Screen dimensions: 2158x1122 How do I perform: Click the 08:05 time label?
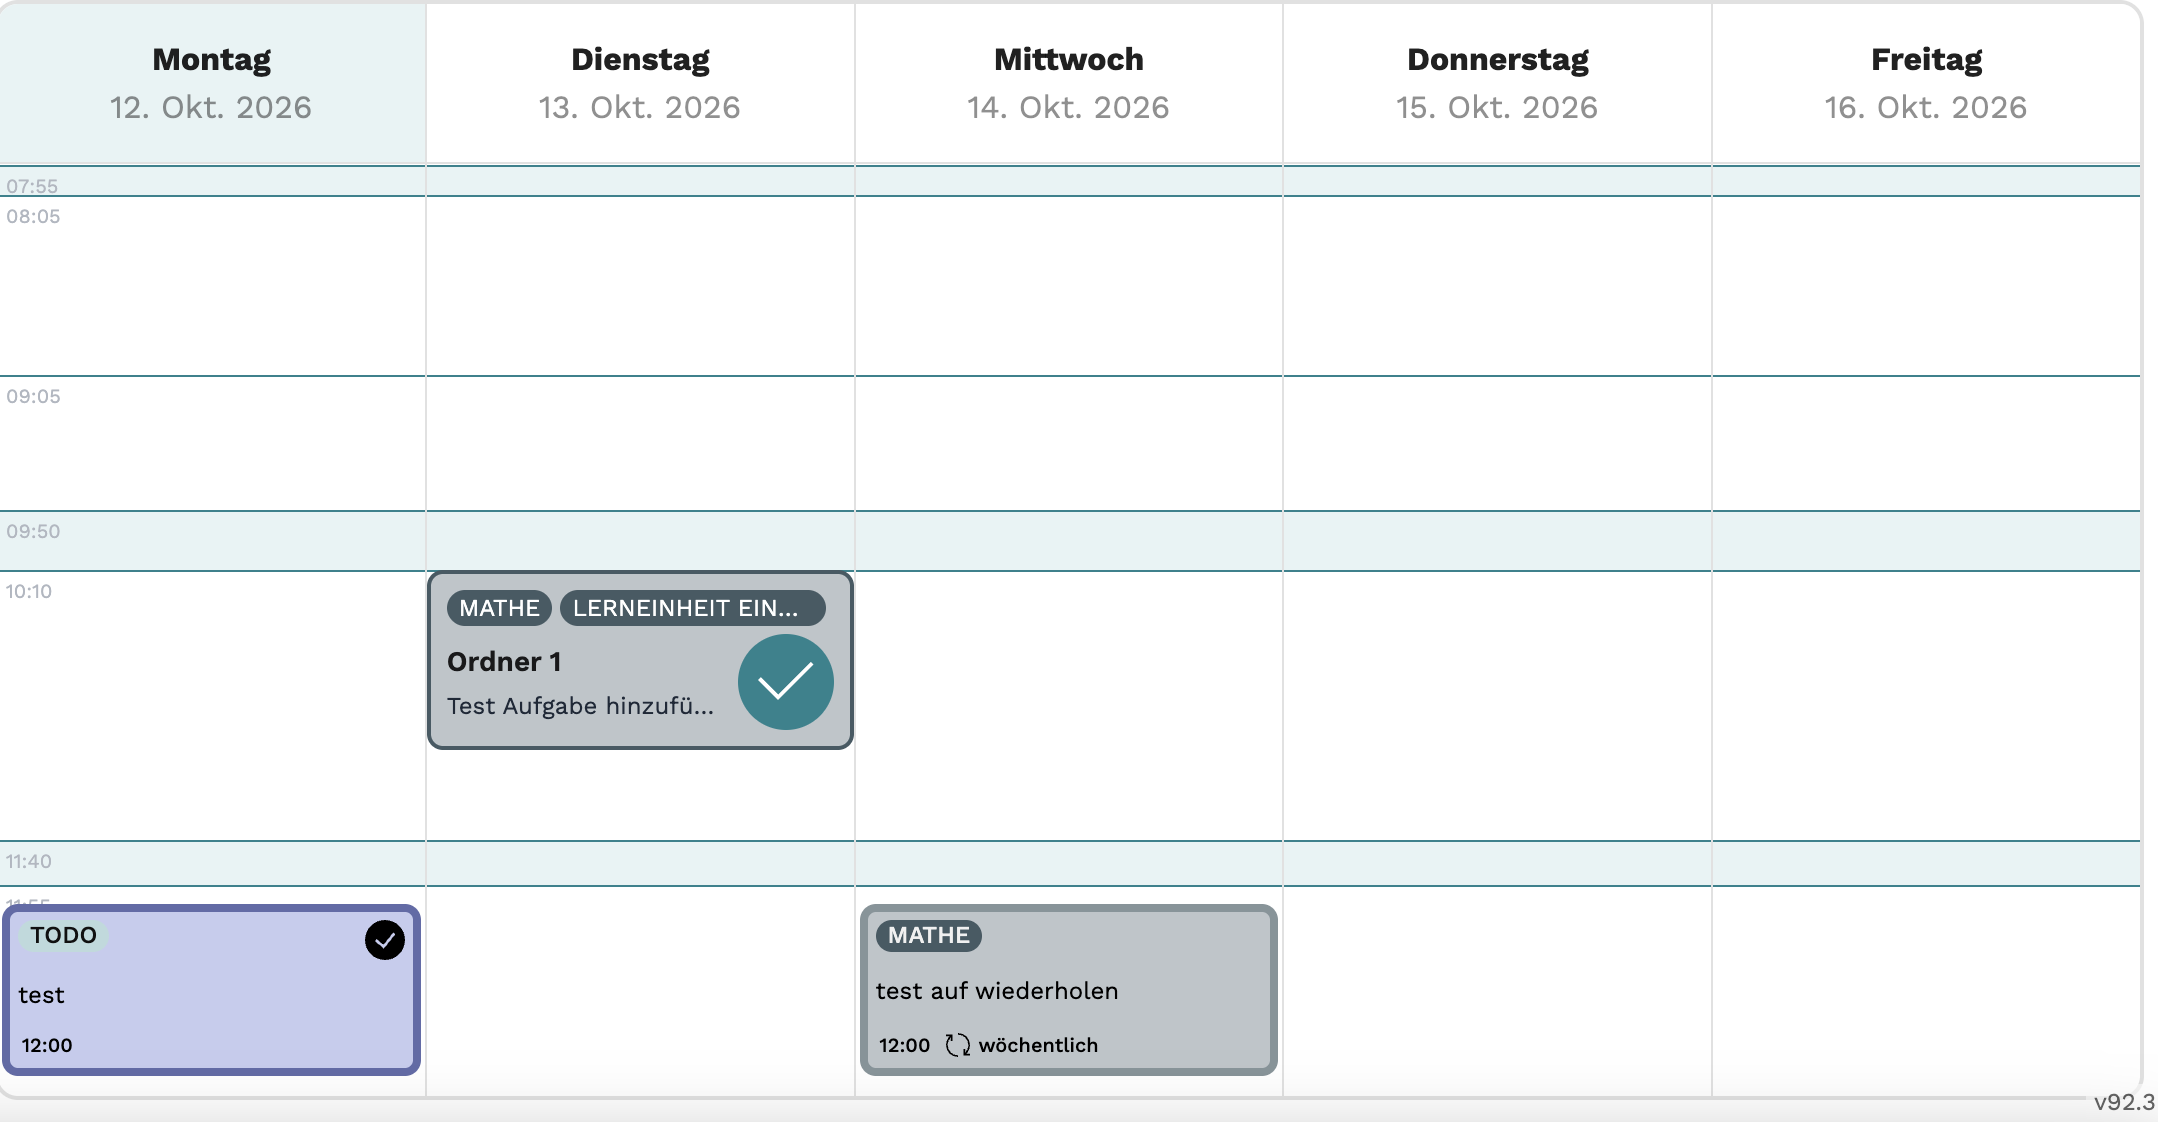33,216
